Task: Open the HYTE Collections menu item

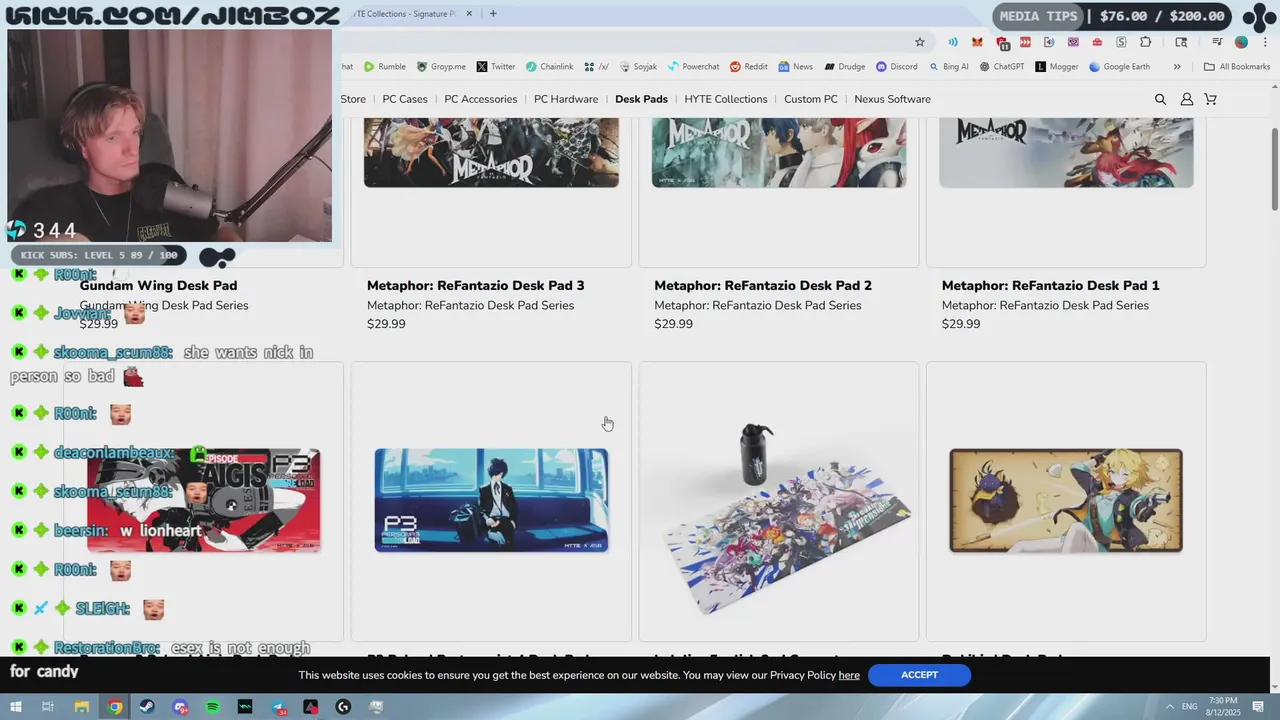Action: pos(726,99)
